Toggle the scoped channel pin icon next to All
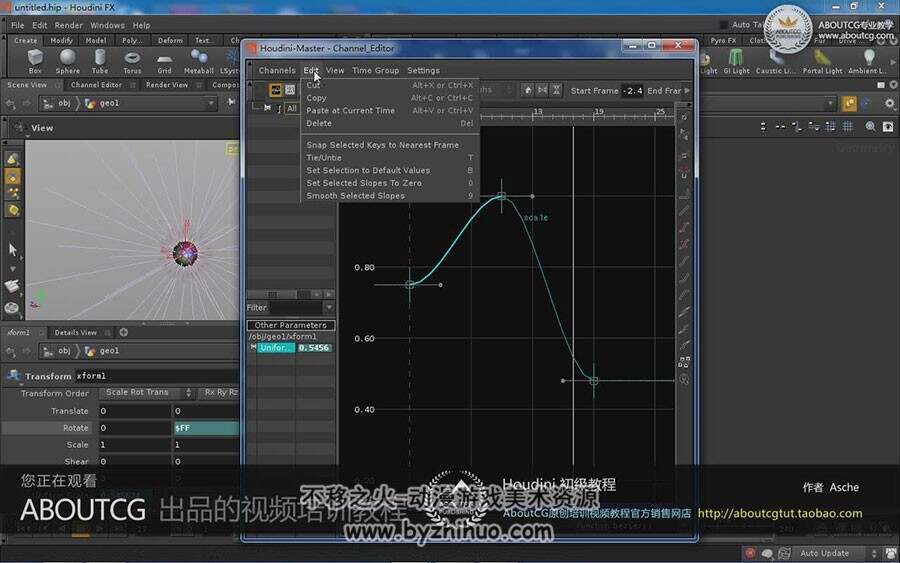The width and height of the screenshot is (900, 563). pyautogui.click(x=267, y=108)
